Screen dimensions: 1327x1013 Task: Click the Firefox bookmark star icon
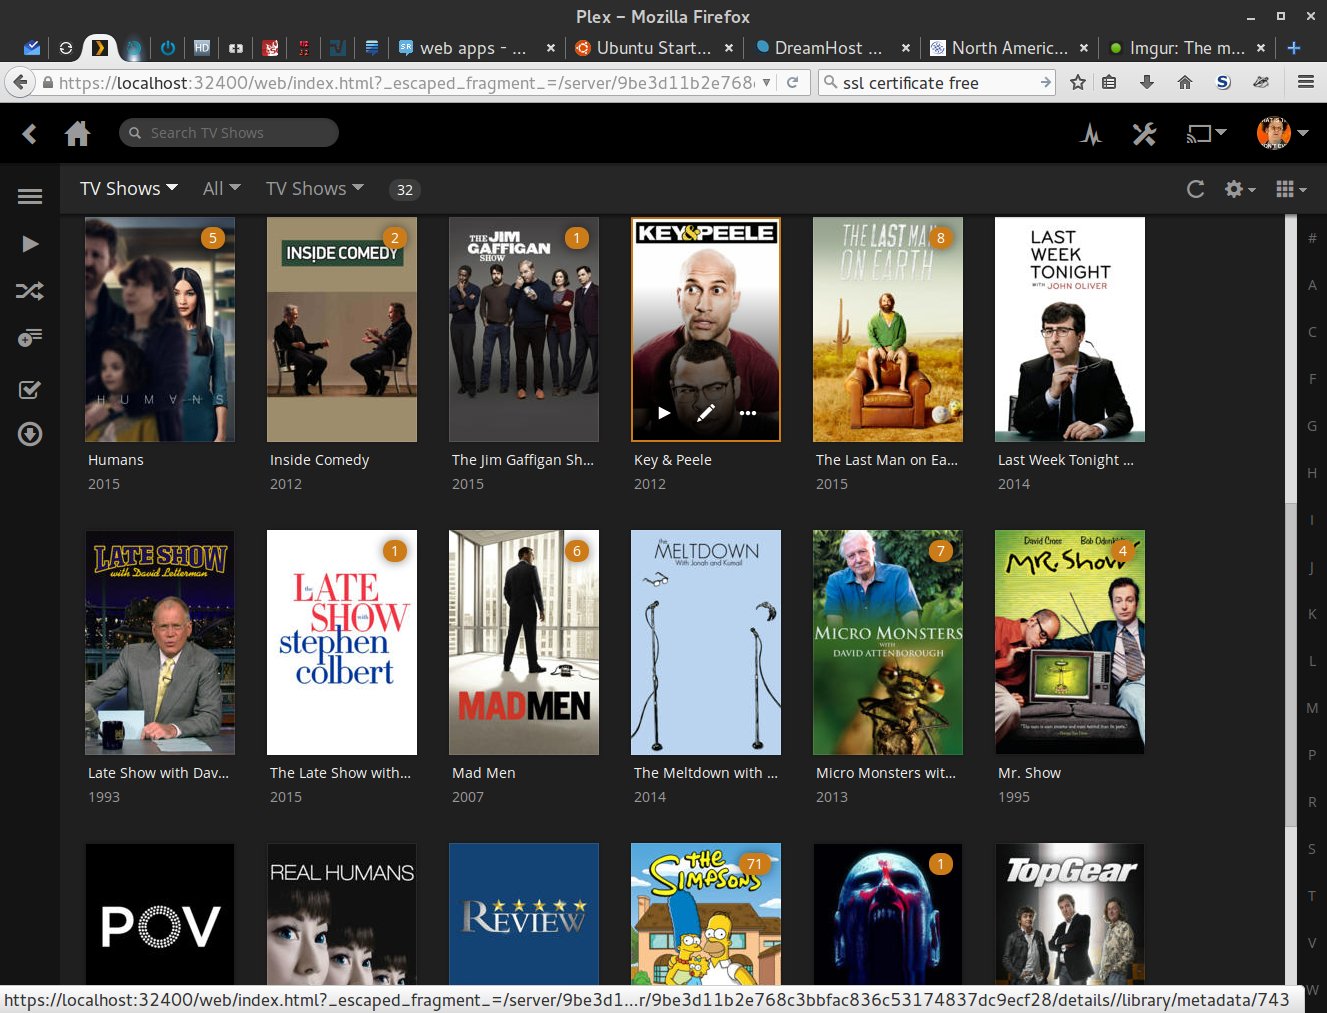[1077, 83]
